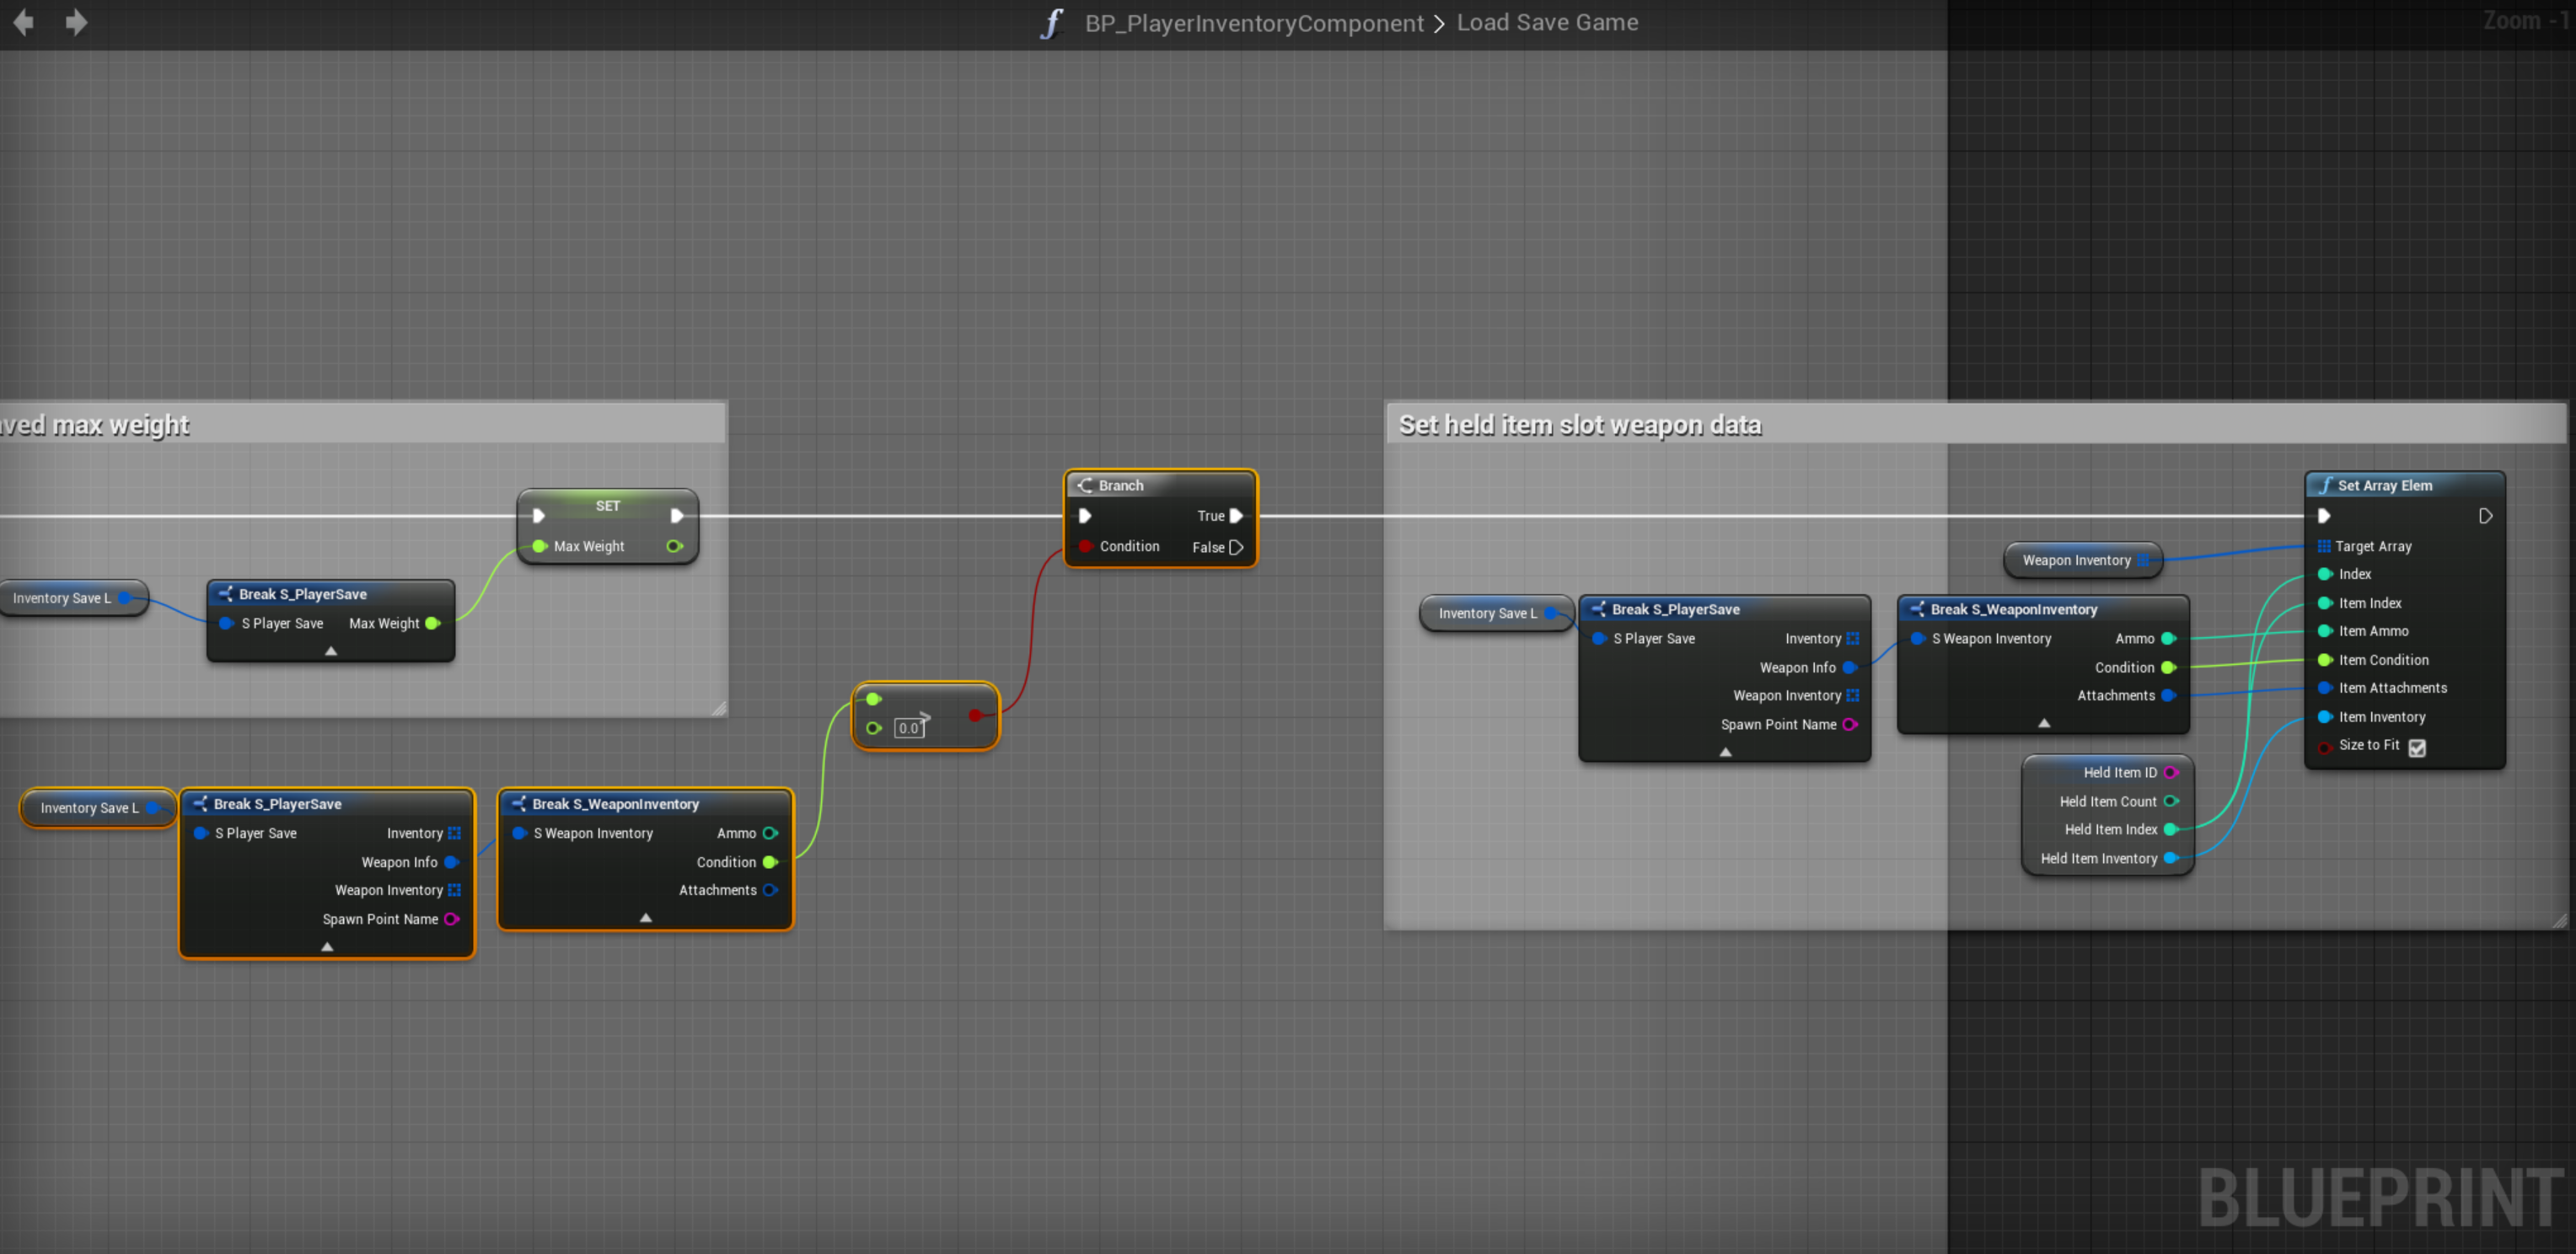Image resolution: width=2576 pixels, height=1254 pixels.
Task: Click the Branch False execution pin
Action: tap(1236, 547)
